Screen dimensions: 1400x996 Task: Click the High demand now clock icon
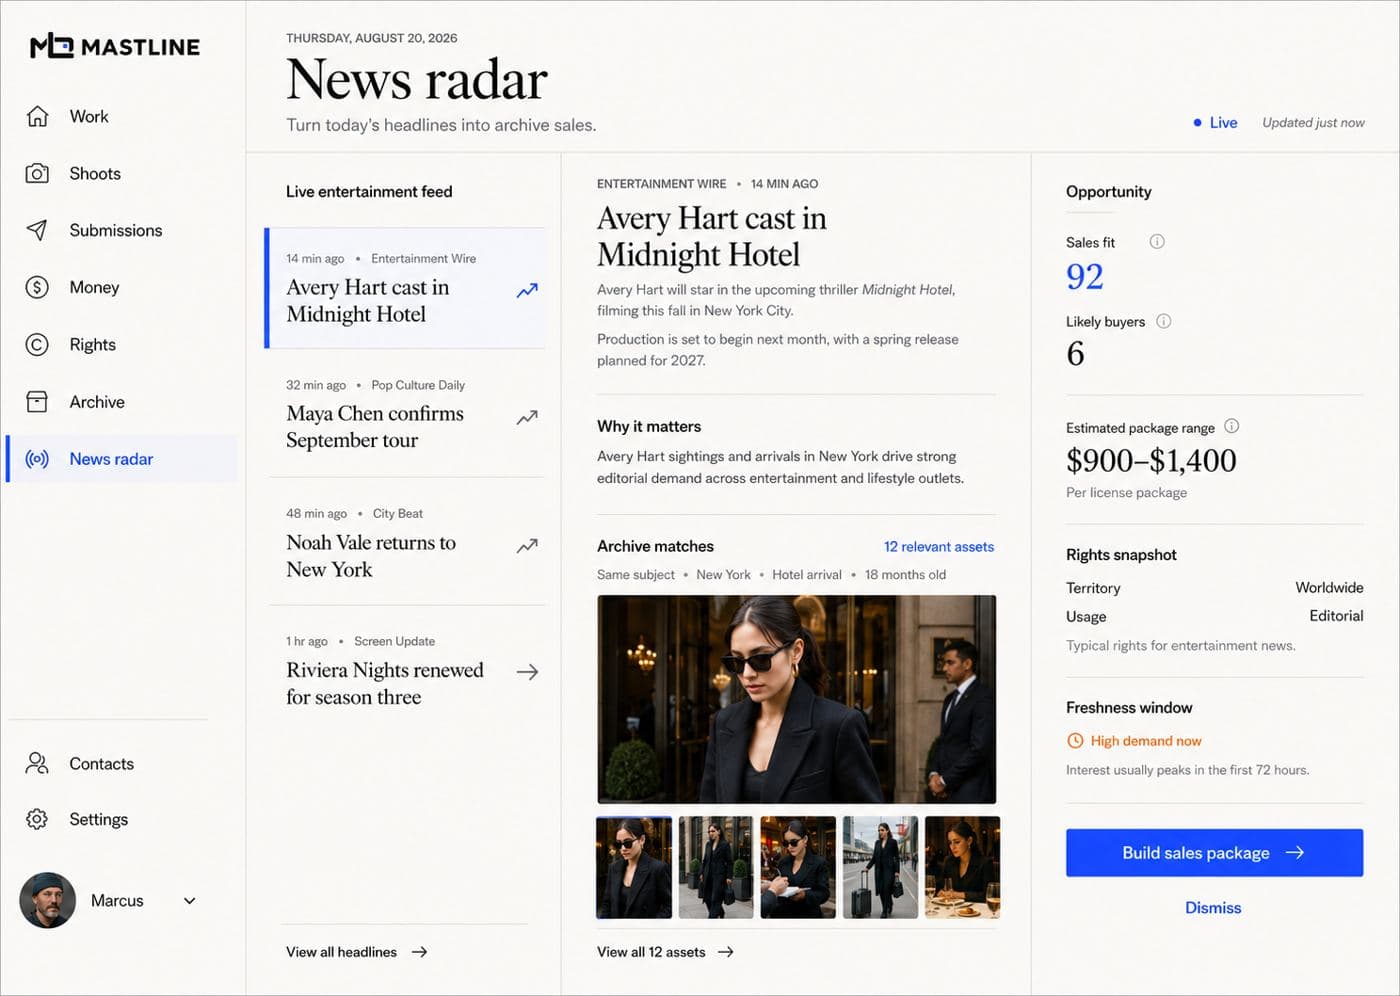pyautogui.click(x=1075, y=741)
